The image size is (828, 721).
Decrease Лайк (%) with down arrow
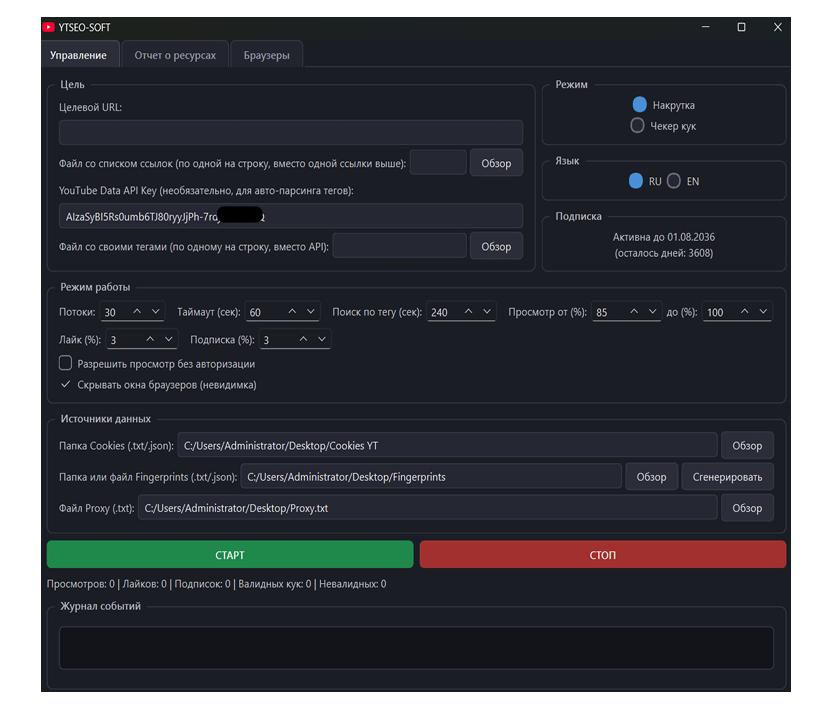[x=168, y=339]
